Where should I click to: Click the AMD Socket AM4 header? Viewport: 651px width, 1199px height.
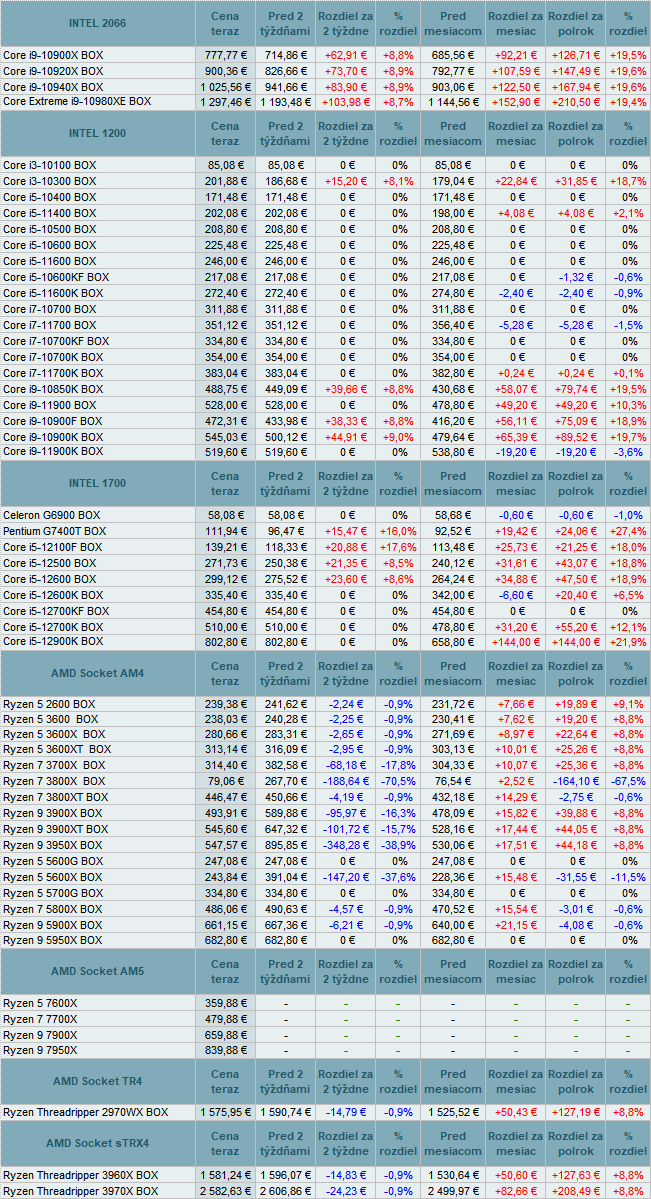[98, 674]
